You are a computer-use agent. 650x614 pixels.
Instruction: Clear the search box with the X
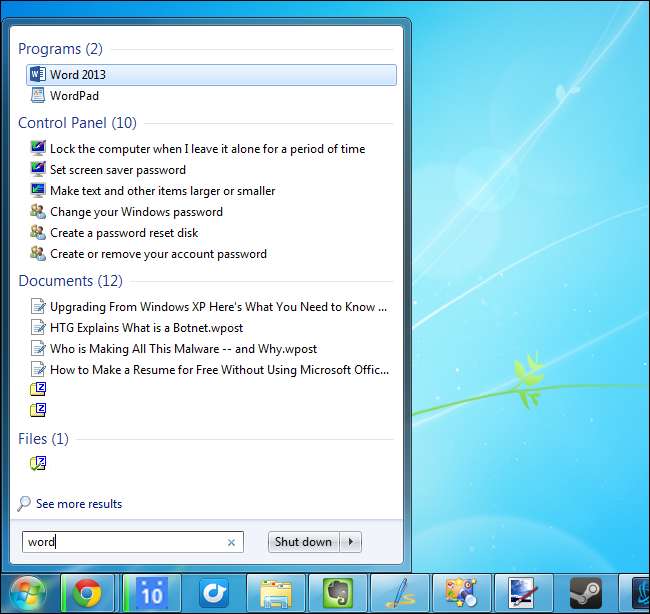[231, 543]
